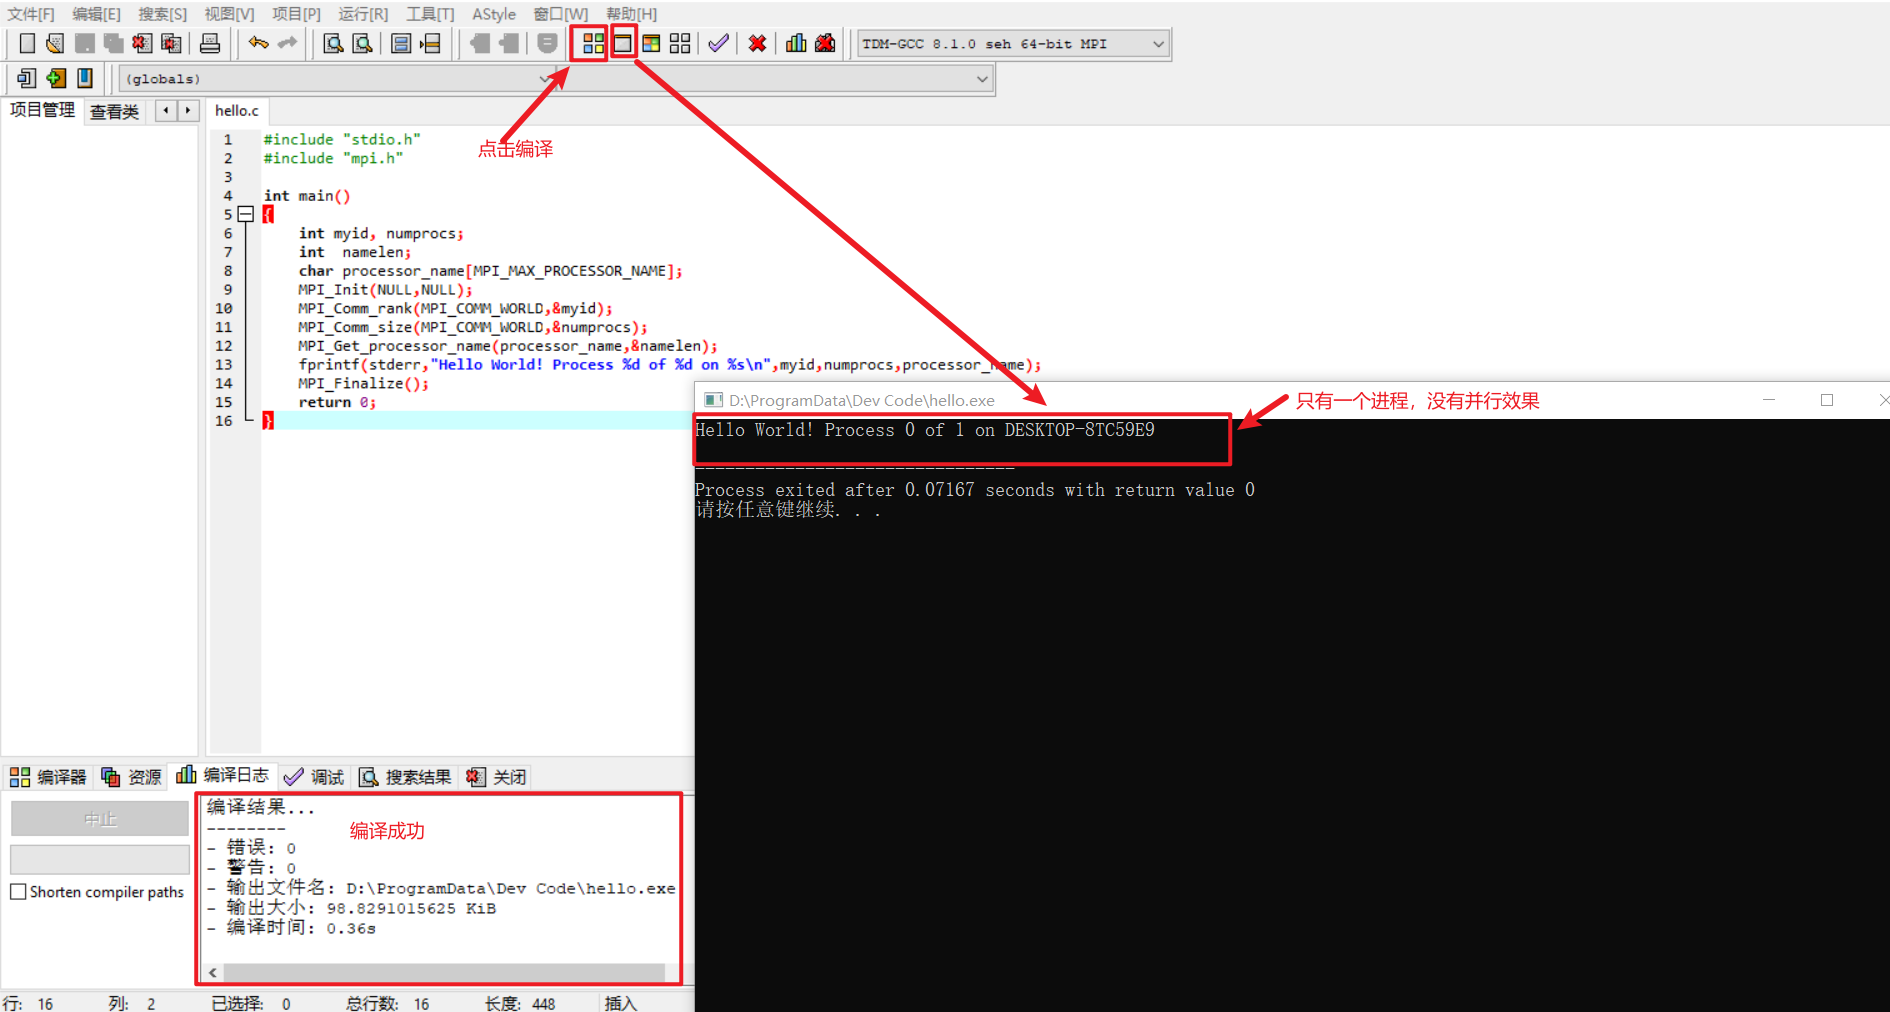Click the 中止 abort button

tap(99, 818)
